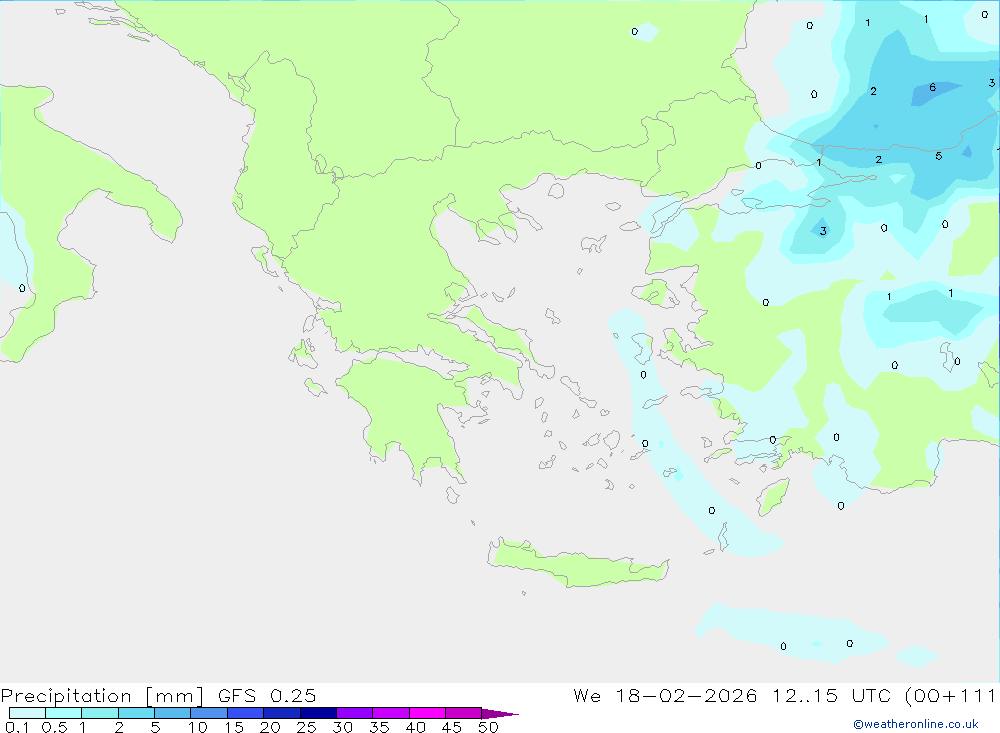
Task: Click the purple arrow tip after 50
Action: 499,713
